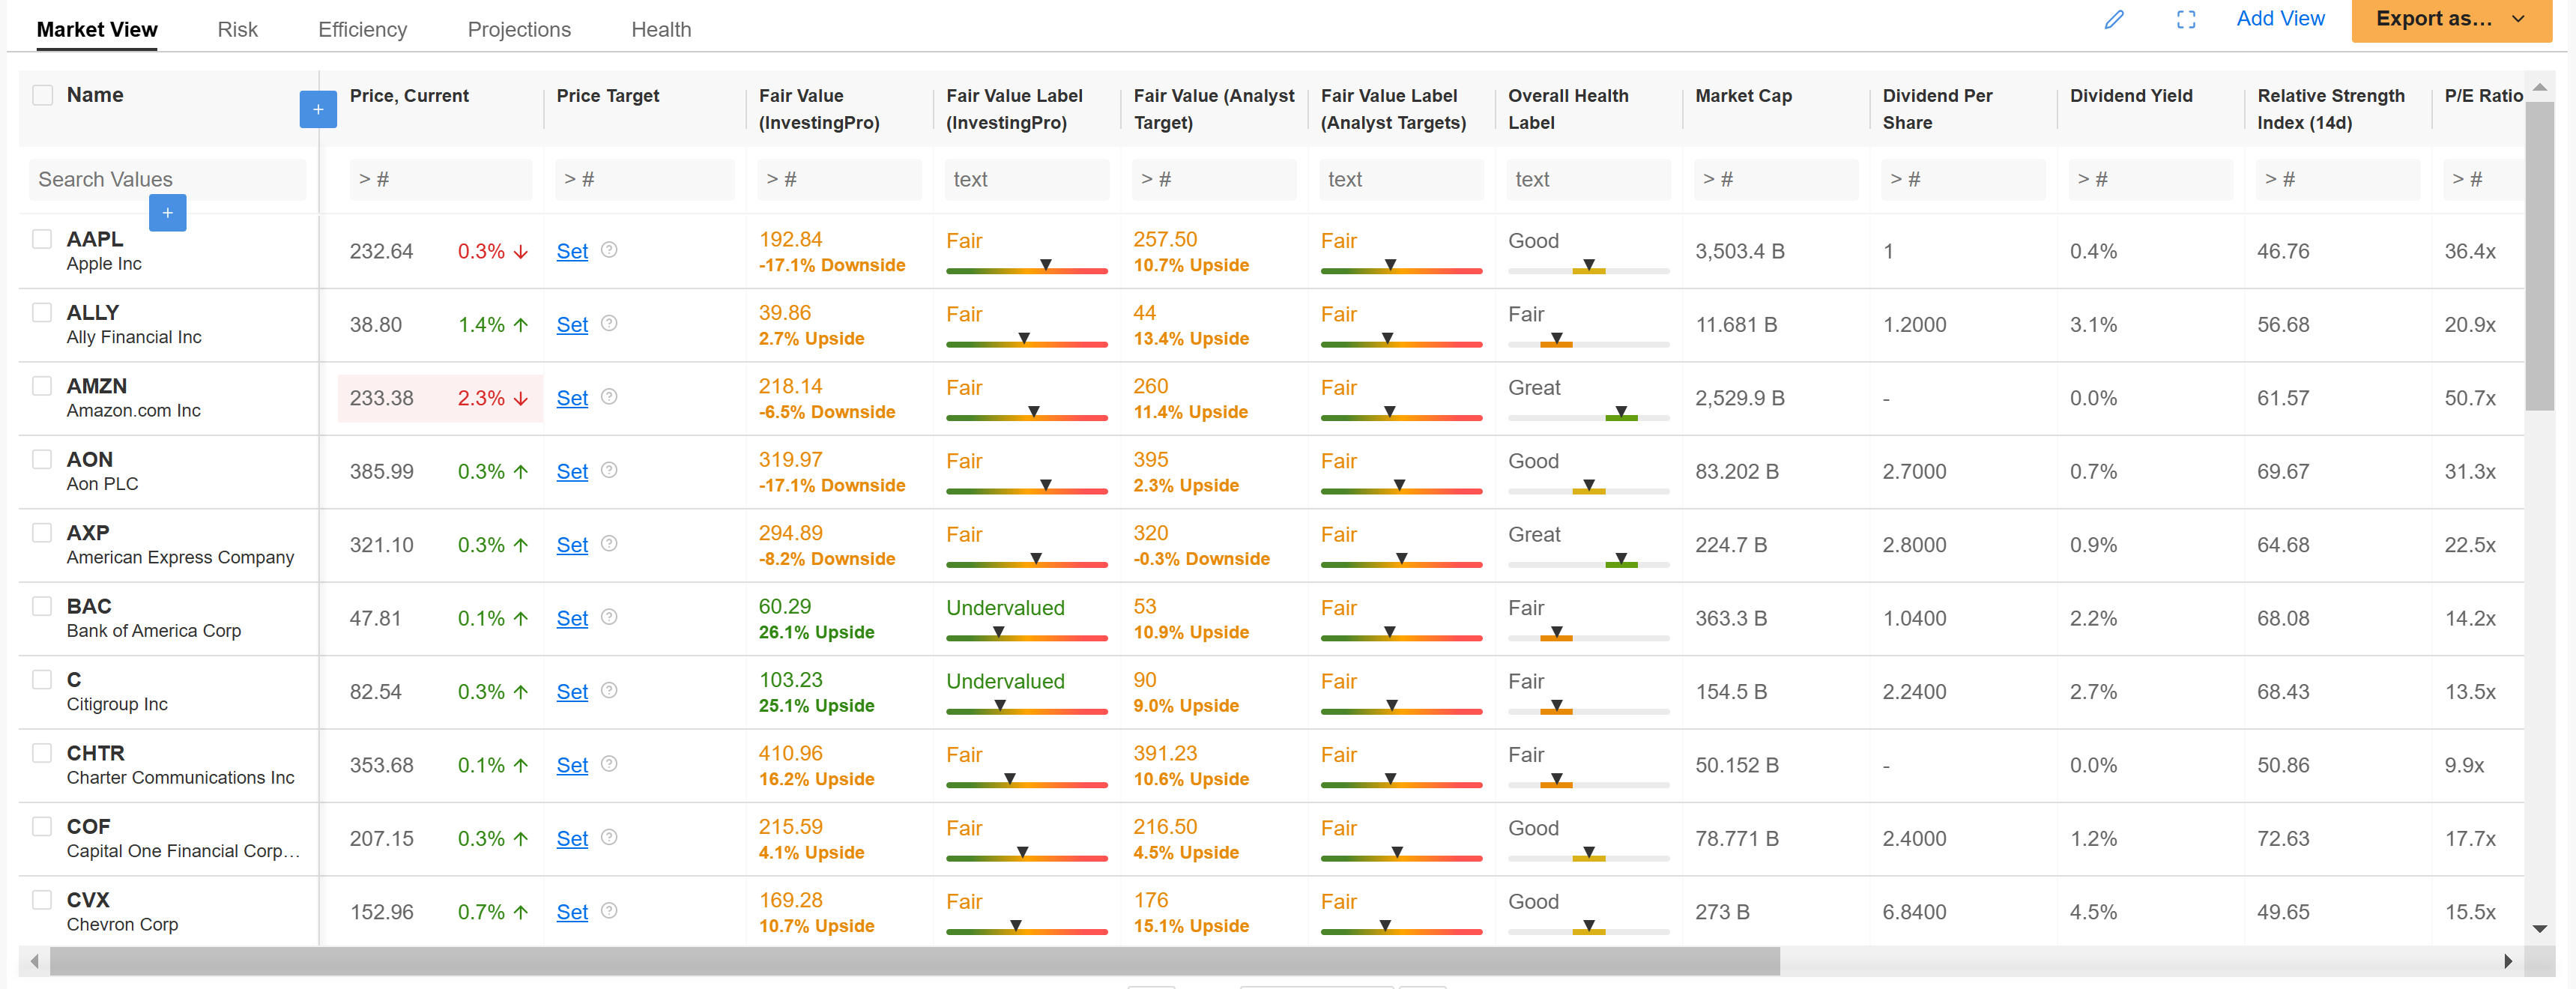The height and width of the screenshot is (989, 2576).
Task: Switch to the Efficiency tab
Action: (x=363, y=29)
